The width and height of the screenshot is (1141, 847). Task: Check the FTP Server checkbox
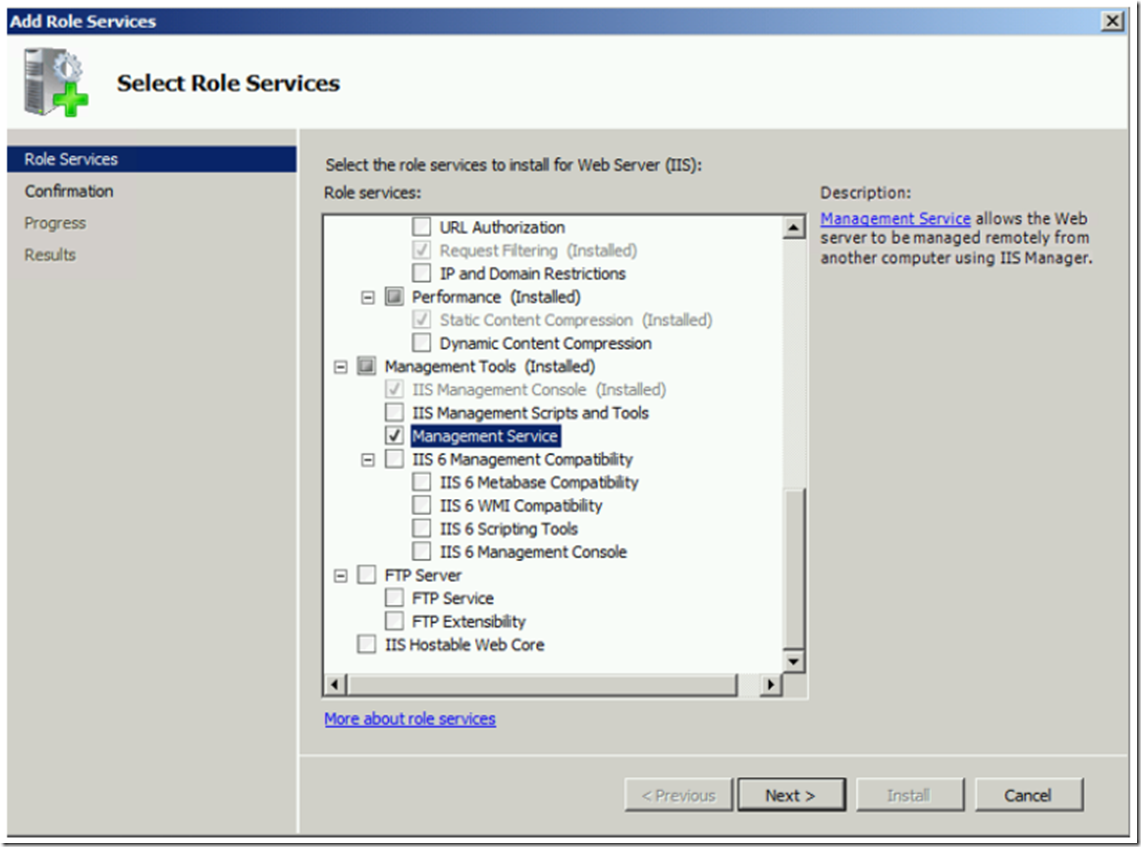pos(367,575)
